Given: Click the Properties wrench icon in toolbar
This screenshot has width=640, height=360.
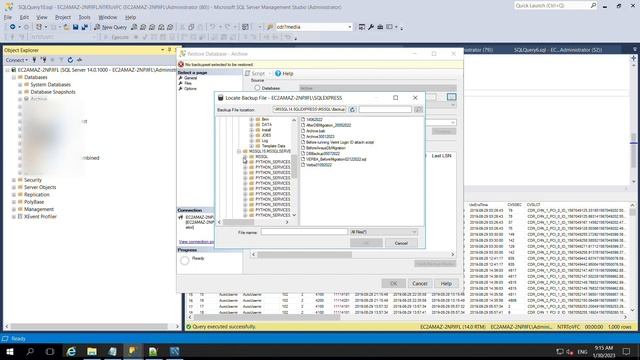Looking at the screenshot, I should [x=371, y=27].
